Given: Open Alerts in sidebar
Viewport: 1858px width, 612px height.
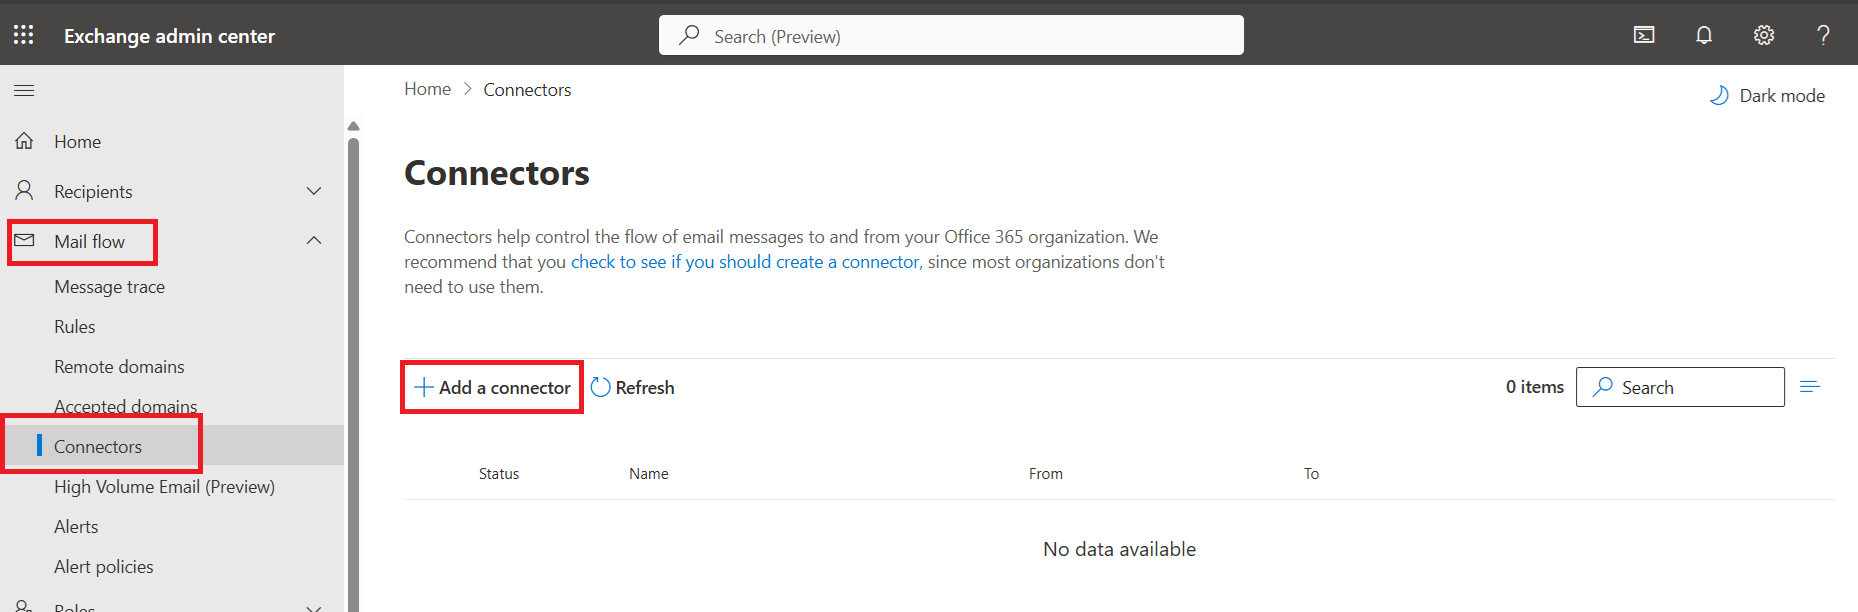Looking at the screenshot, I should tap(76, 527).
